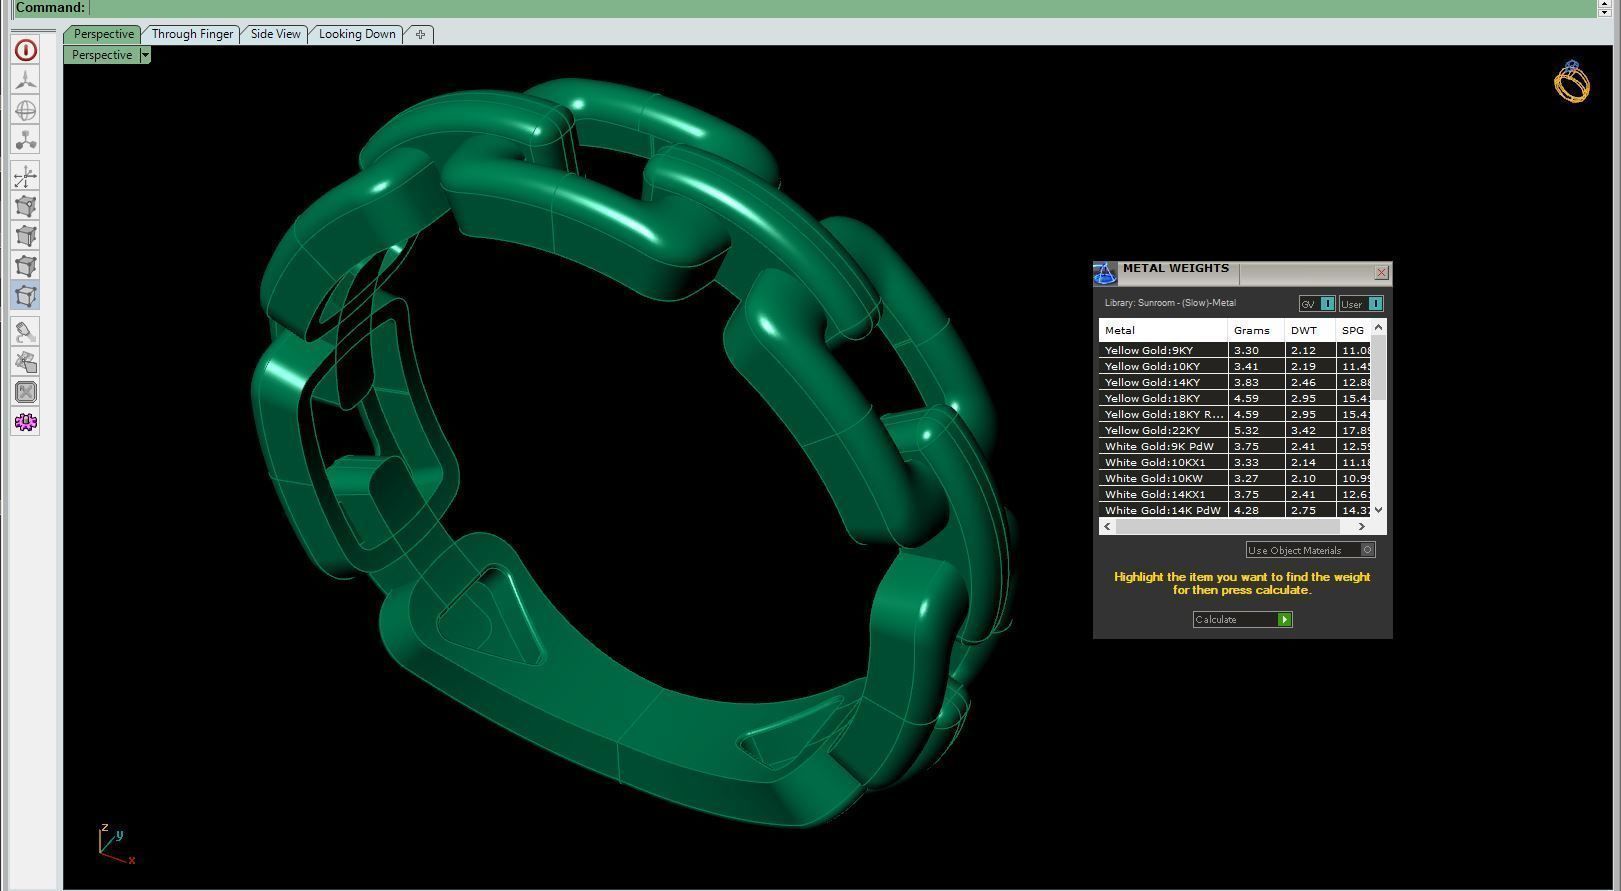
Task: Click the material swatch polygon icon
Action: [x=26, y=362]
